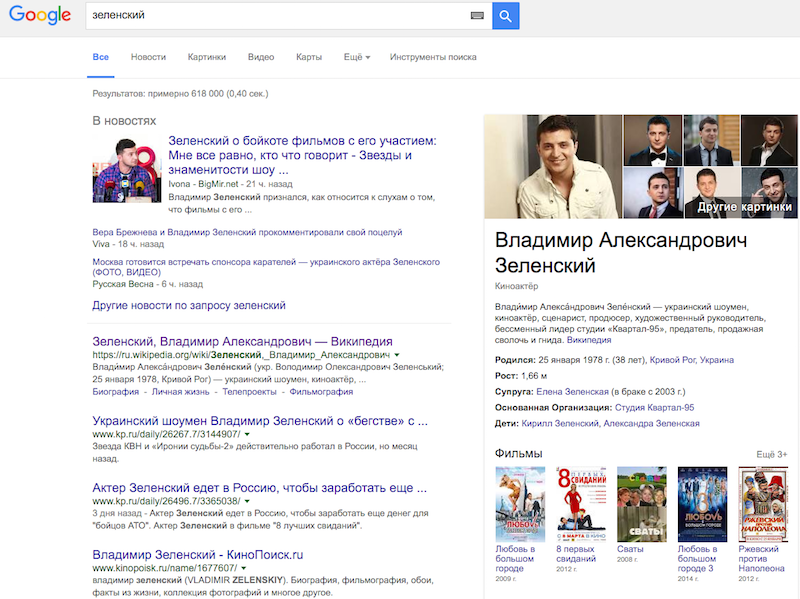The height and width of the screenshot is (599, 800).
Task: Expand dropdown arrow next to kp.ru 26496.7 URL
Action: (x=247, y=501)
